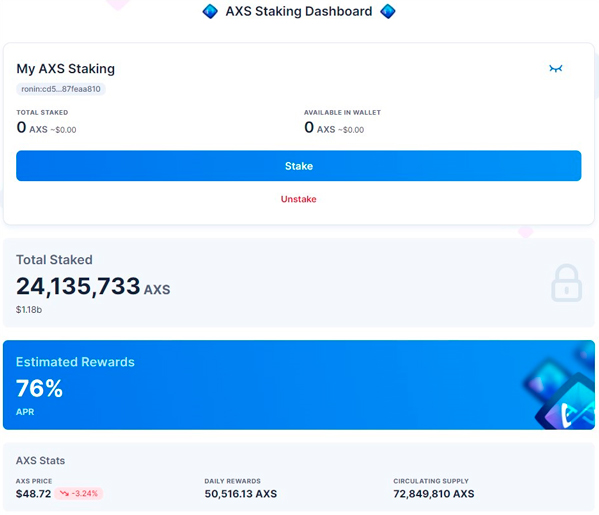Click the My AXS Staking heading
The image size is (599, 515).
(65, 69)
